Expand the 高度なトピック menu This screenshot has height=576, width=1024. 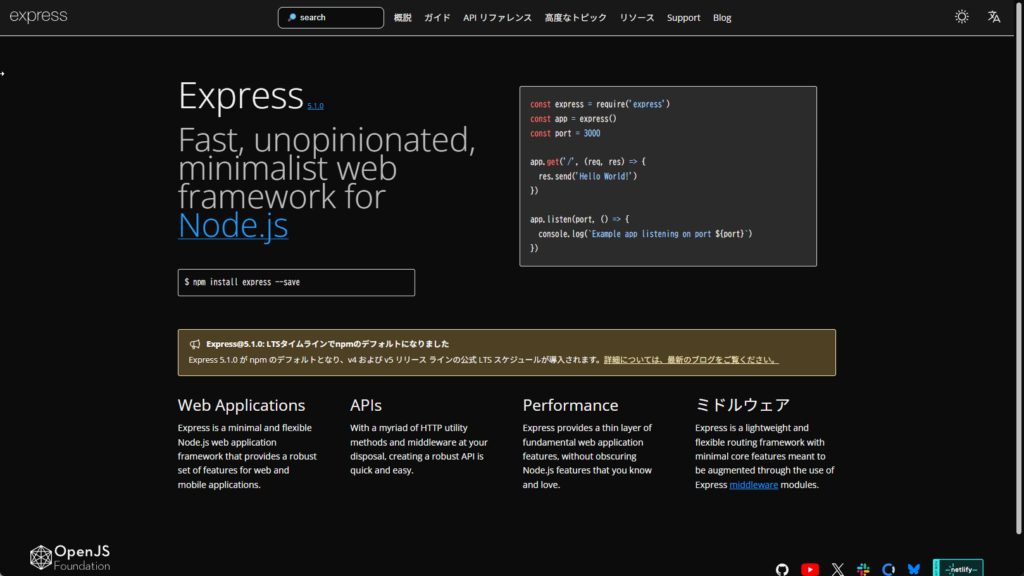click(575, 18)
